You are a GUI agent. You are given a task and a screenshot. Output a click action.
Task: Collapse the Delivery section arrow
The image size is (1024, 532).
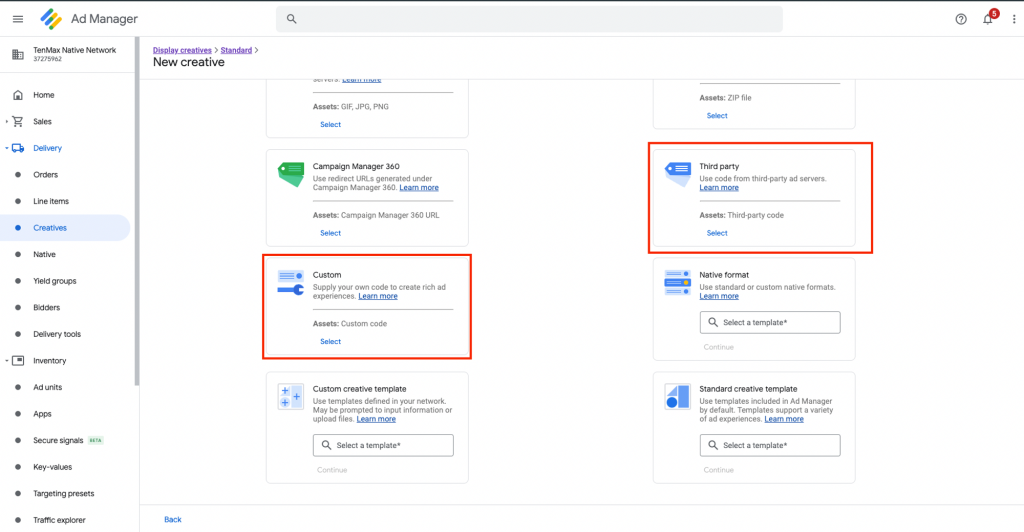7,148
